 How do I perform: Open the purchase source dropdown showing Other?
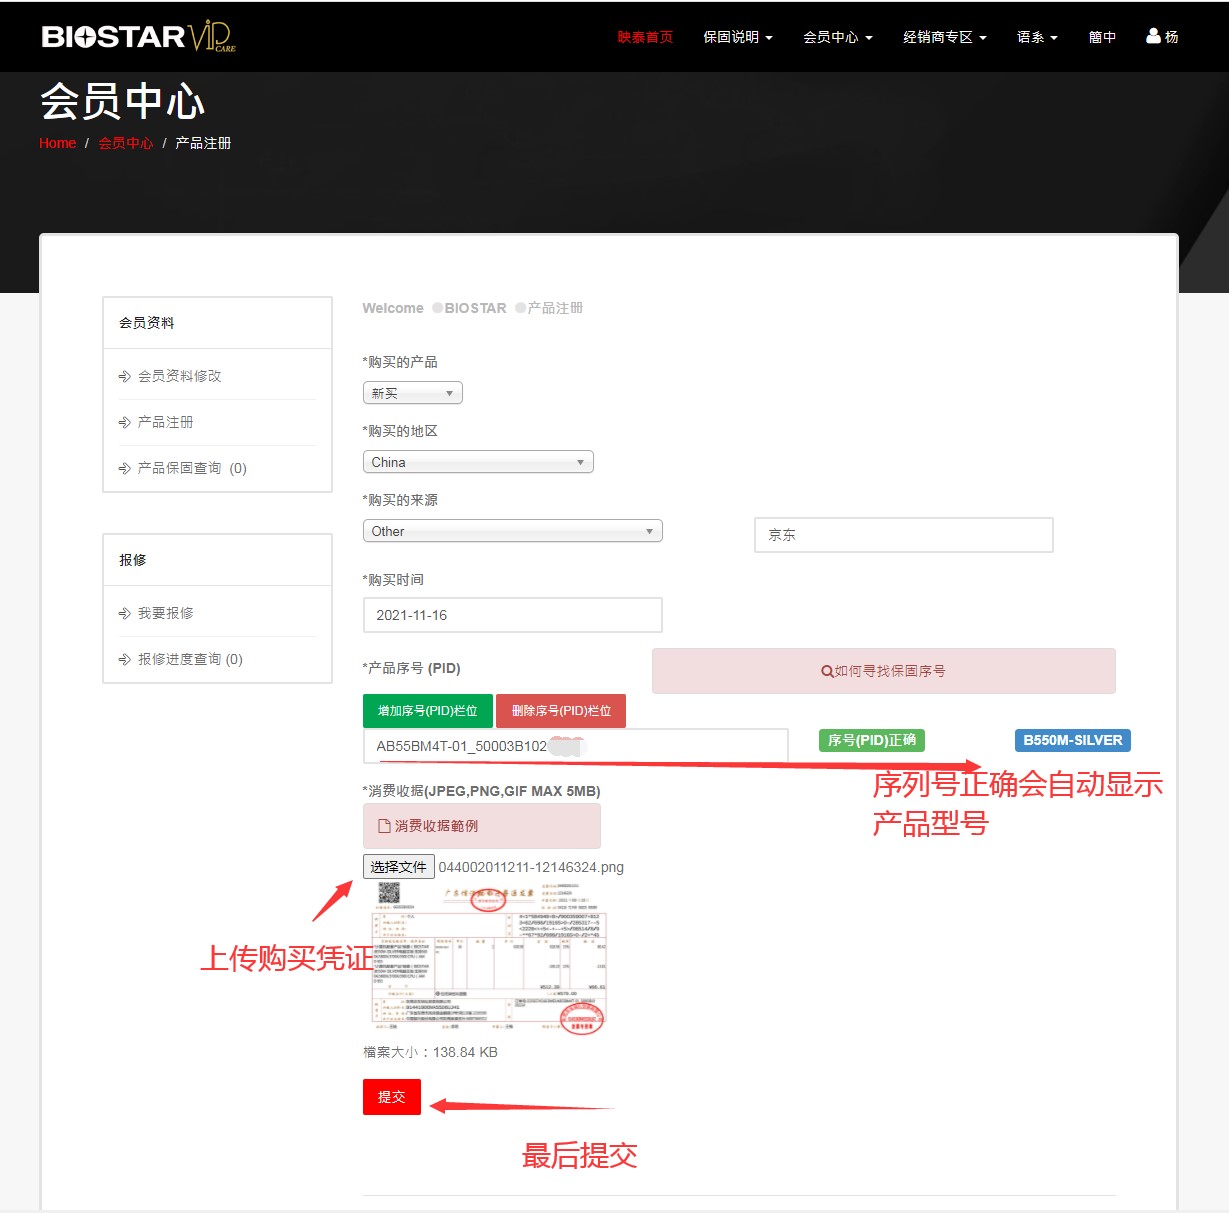click(x=512, y=531)
